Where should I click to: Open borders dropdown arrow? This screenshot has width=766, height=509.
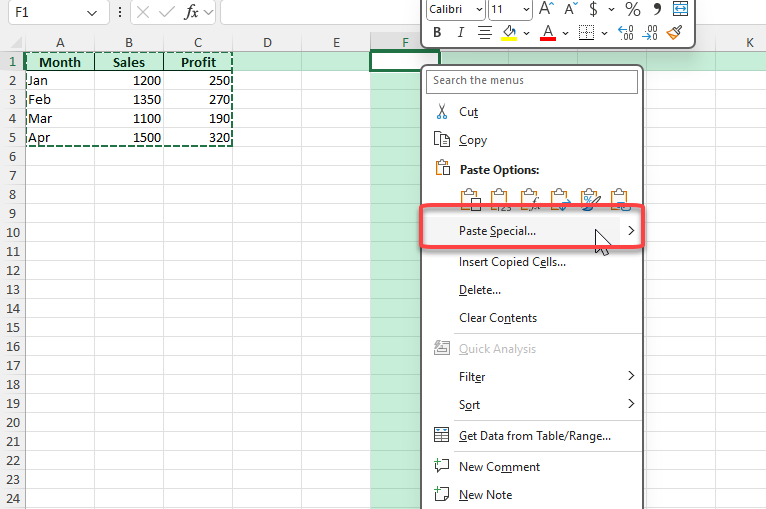click(604, 33)
